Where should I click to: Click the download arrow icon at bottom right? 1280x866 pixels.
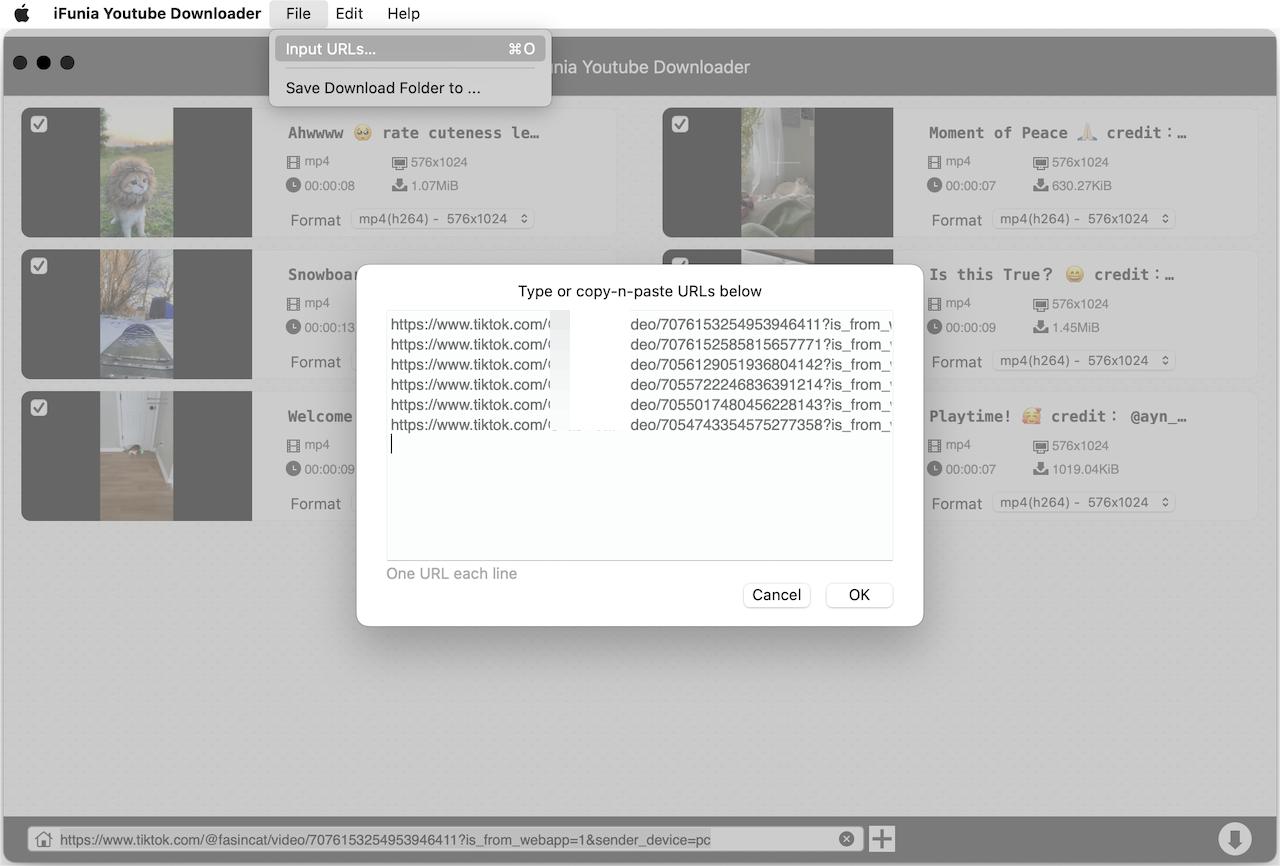1234,839
